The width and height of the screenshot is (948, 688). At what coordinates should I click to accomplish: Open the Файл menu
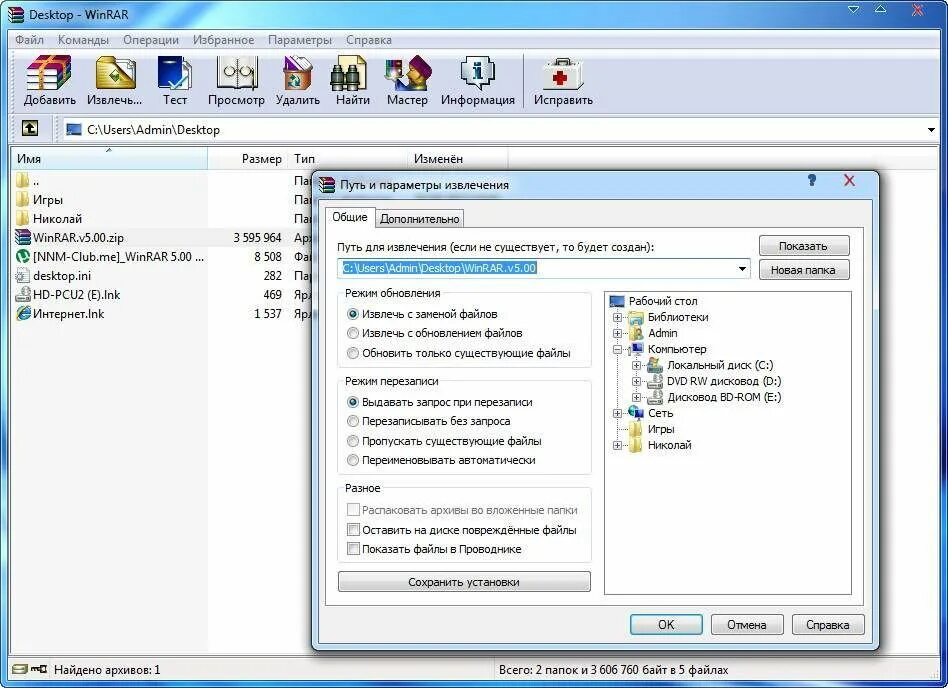pos(29,40)
